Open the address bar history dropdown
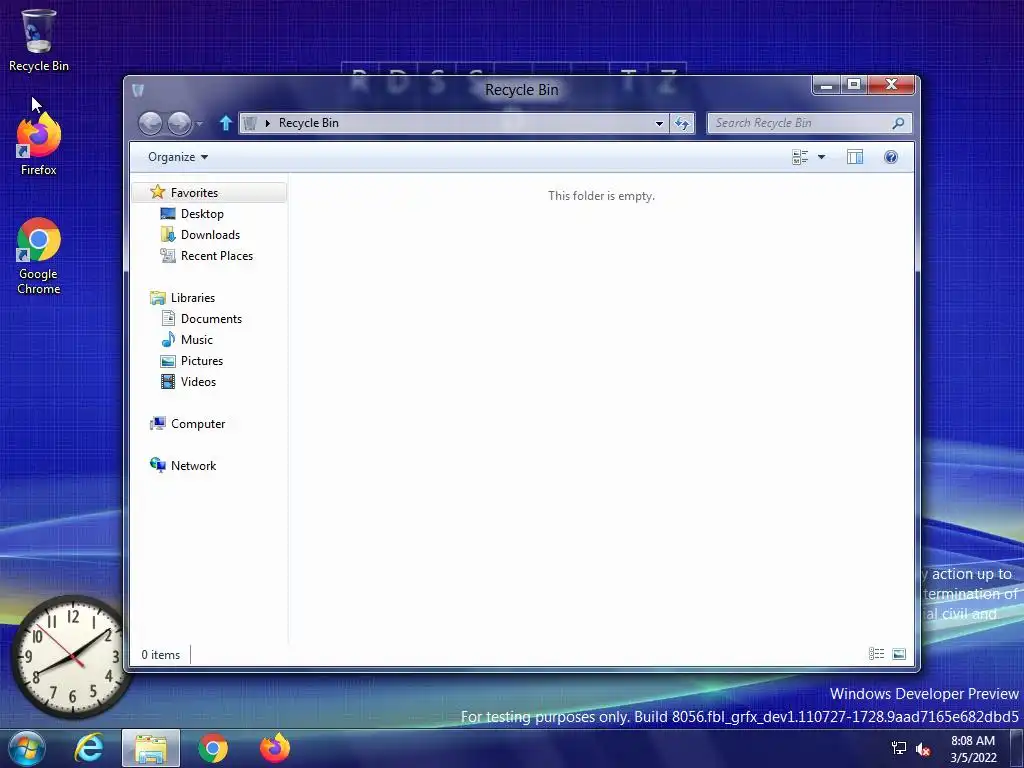This screenshot has width=1024, height=768. tap(659, 123)
